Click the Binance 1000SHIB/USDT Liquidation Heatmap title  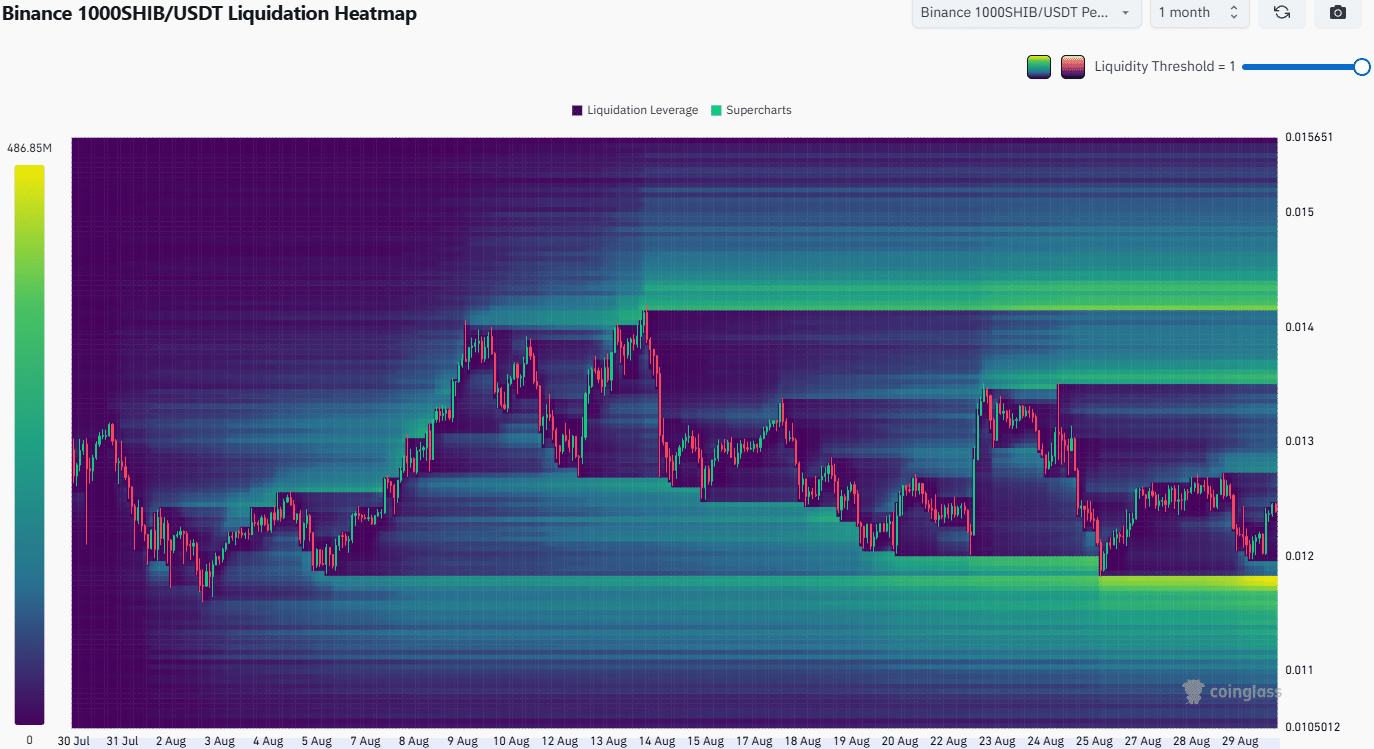[209, 13]
